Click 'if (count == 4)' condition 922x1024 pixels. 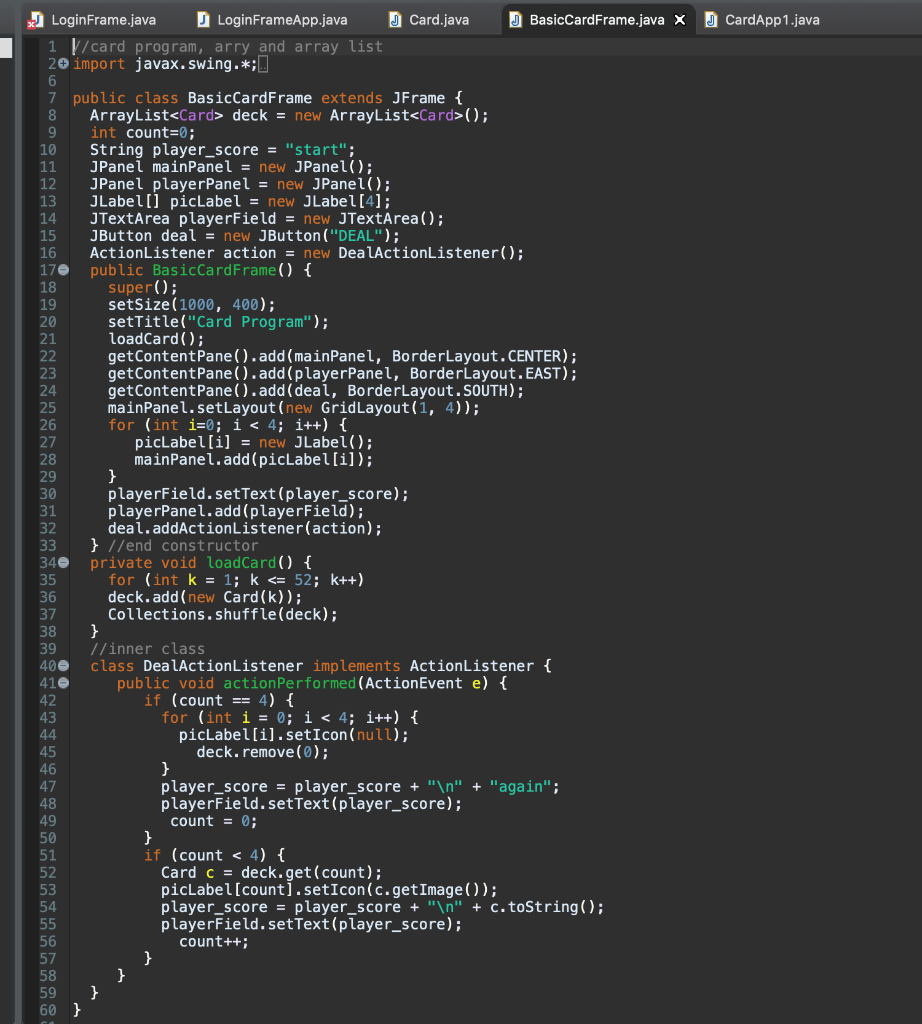coord(209,701)
